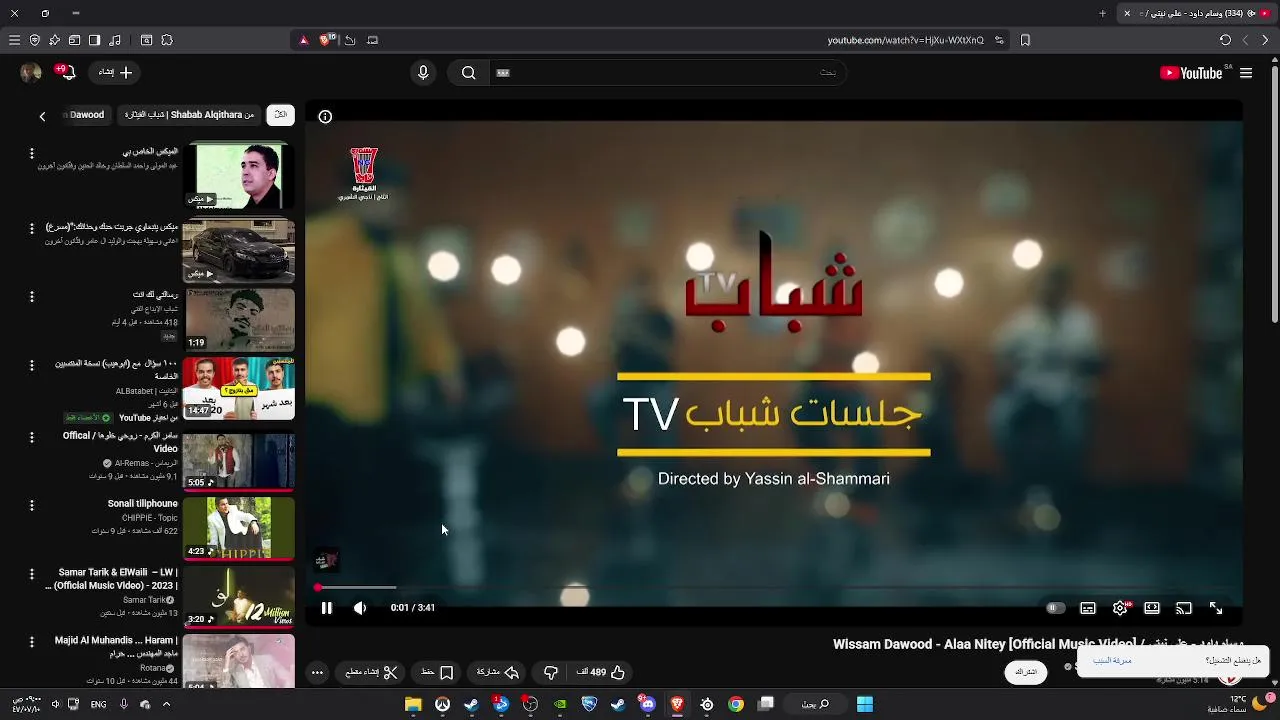This screenshot has height=720, width=1280.
Task: Open Sonali tillphoune video title
Action: click(143, 504)
